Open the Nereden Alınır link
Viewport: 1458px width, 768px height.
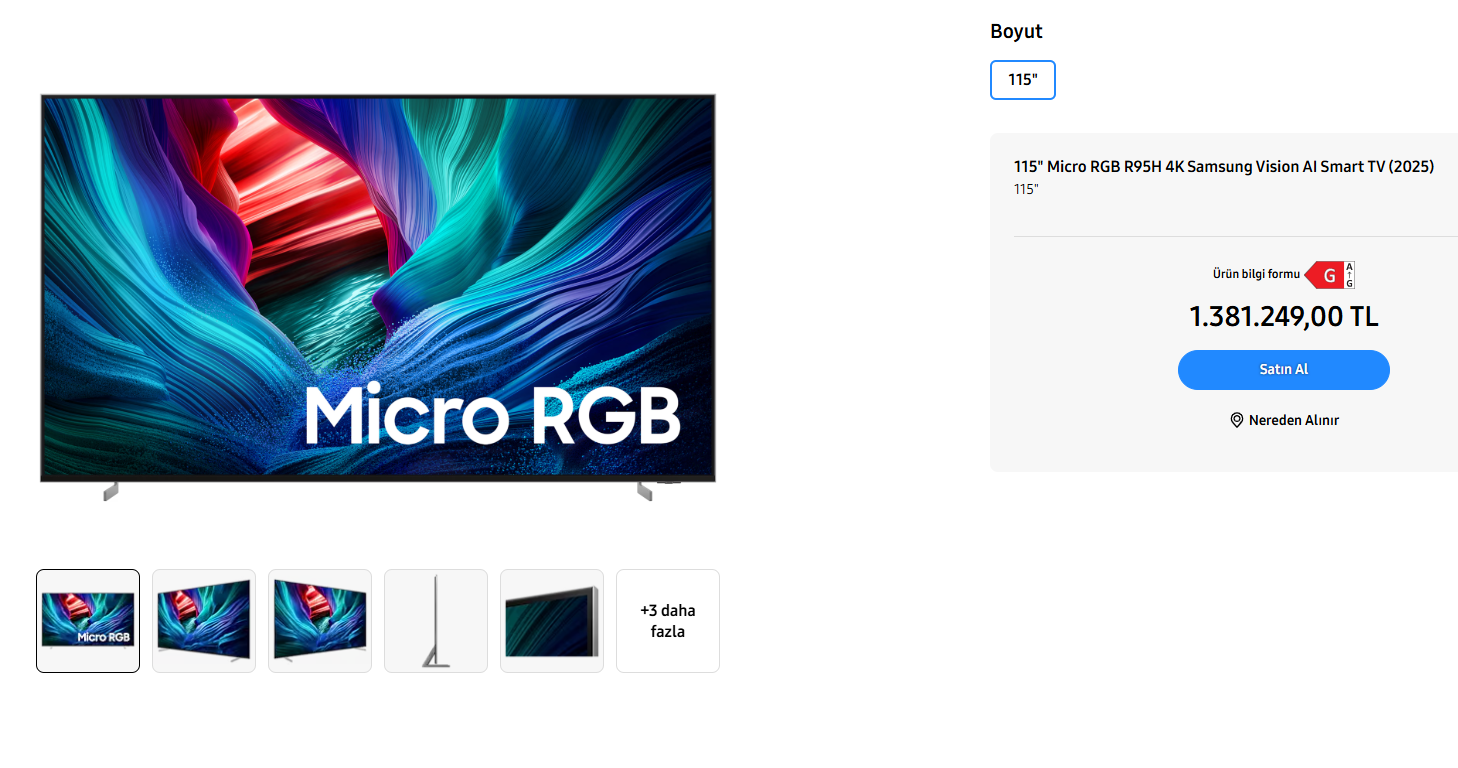[x=1294, y=420]
